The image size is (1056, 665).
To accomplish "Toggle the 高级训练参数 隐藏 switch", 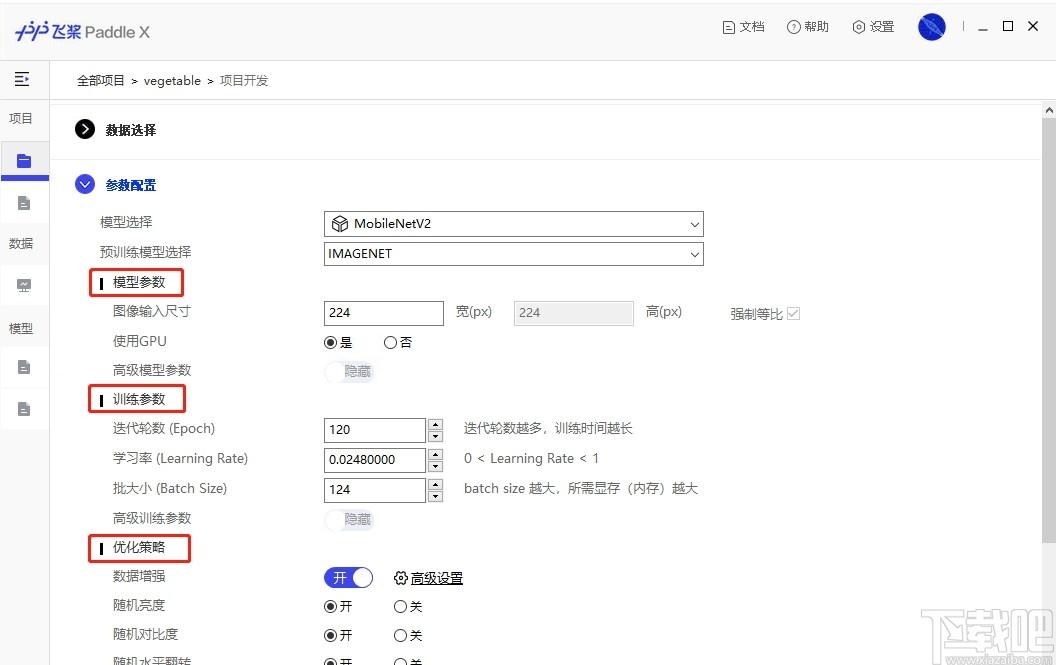I will pyautogui.click(x=349, y=519).
